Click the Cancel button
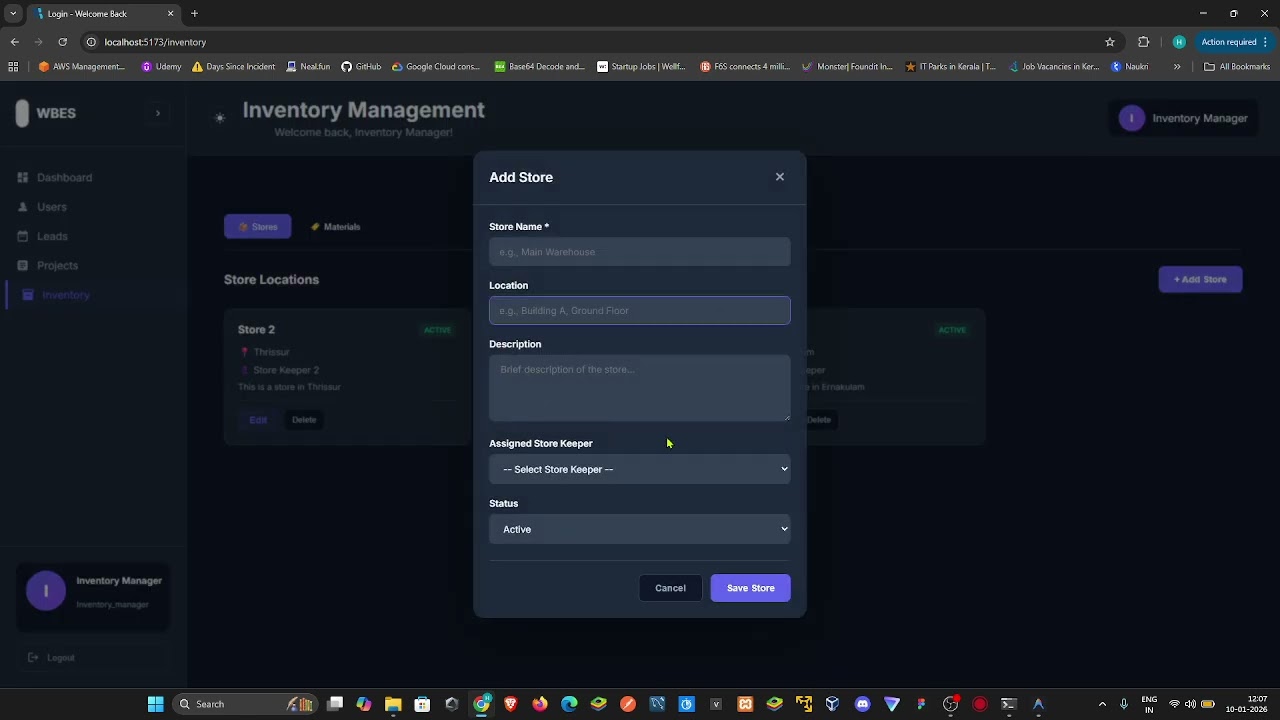 (x=670, y=588)
